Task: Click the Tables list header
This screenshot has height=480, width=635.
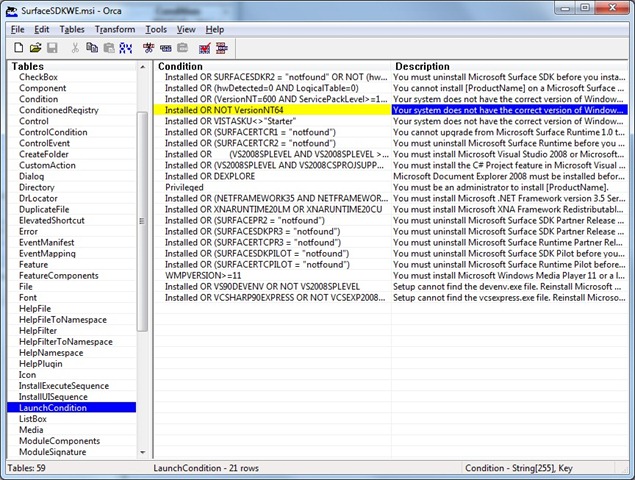Action: point(73,66)
